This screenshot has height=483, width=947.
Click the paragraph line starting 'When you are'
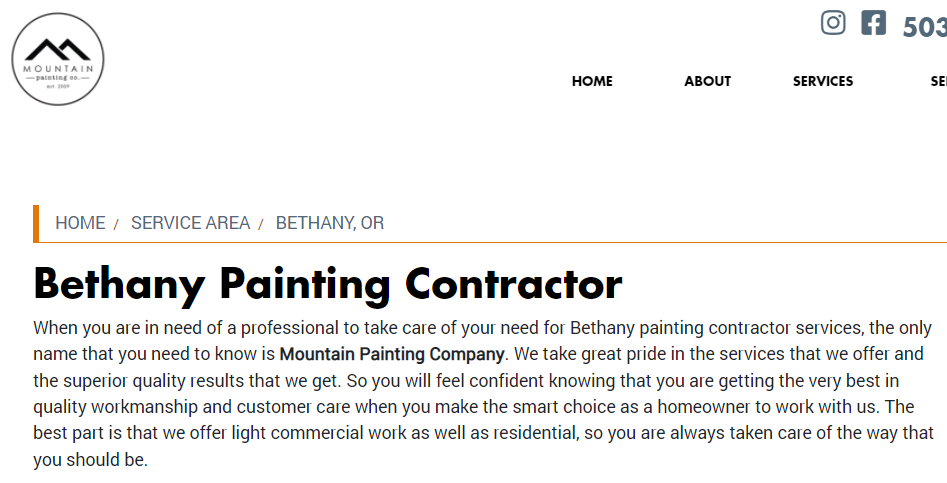point(483,328)
